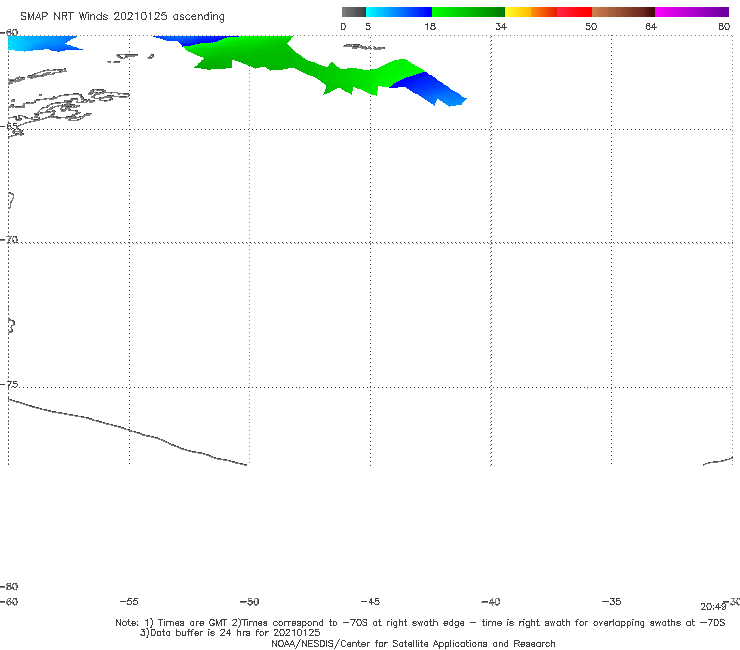This screenshot has width=740, height=650.
Task: Click the color bar label '64'
Action: tap(651, 26)
